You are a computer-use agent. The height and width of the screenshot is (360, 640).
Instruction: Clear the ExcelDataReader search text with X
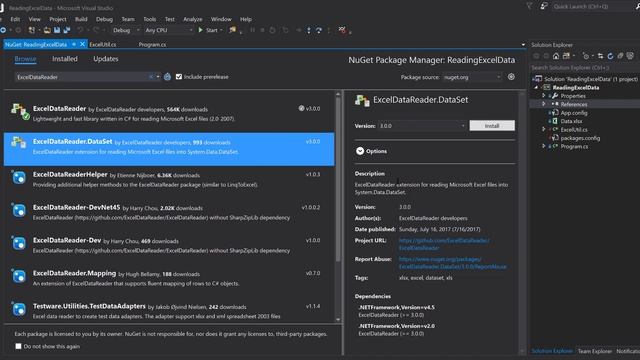click(151, 77)
